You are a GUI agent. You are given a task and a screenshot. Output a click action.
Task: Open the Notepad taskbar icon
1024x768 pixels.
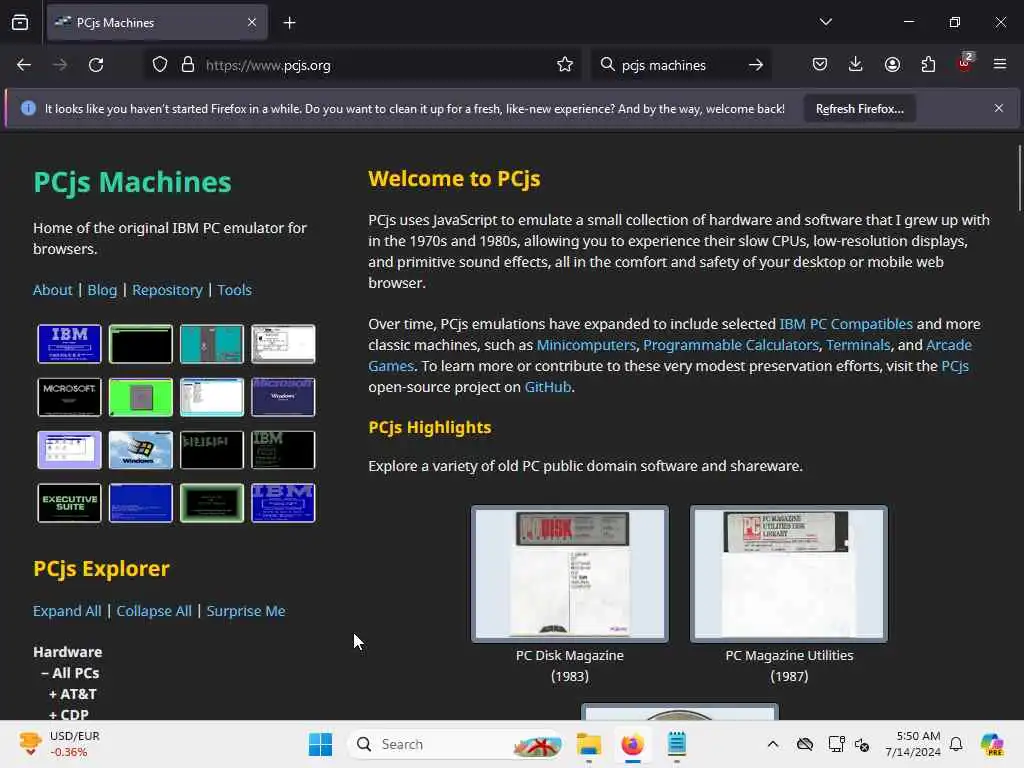[x=677, y=744]
